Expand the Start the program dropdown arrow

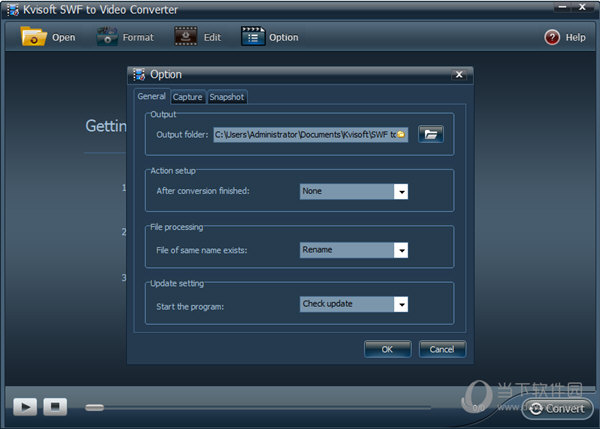[401, 305]
